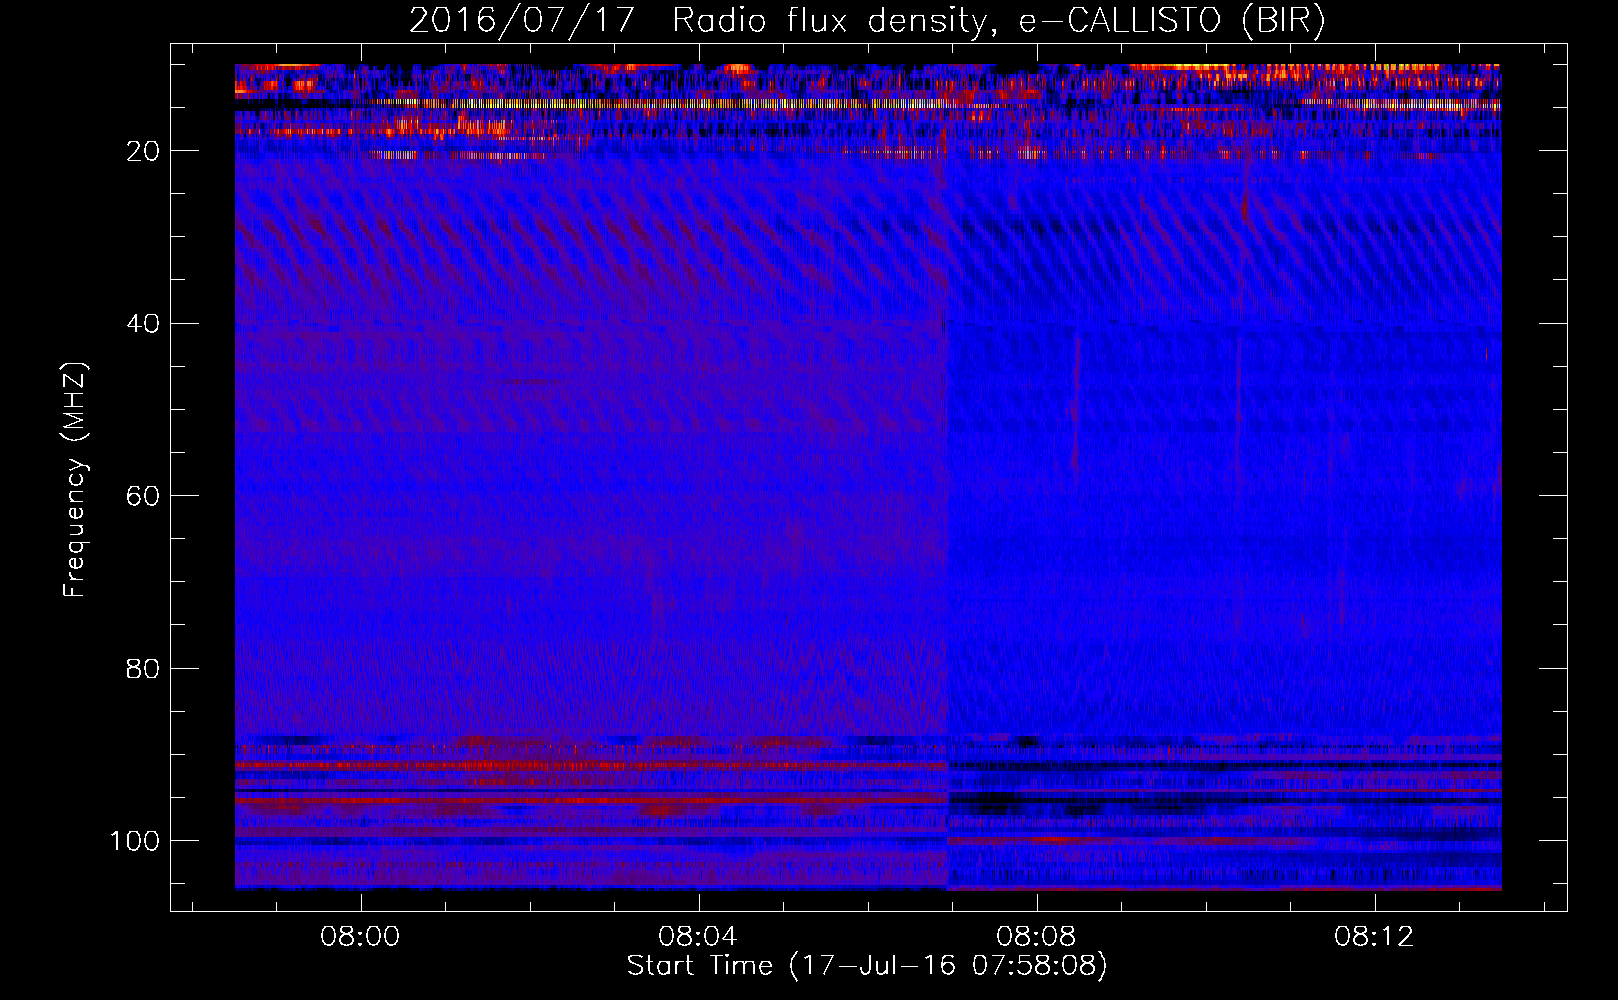This screenshot has width=1618, height=1000.
Task: Click the 60 frequency tick label
Action: [144, 496]
